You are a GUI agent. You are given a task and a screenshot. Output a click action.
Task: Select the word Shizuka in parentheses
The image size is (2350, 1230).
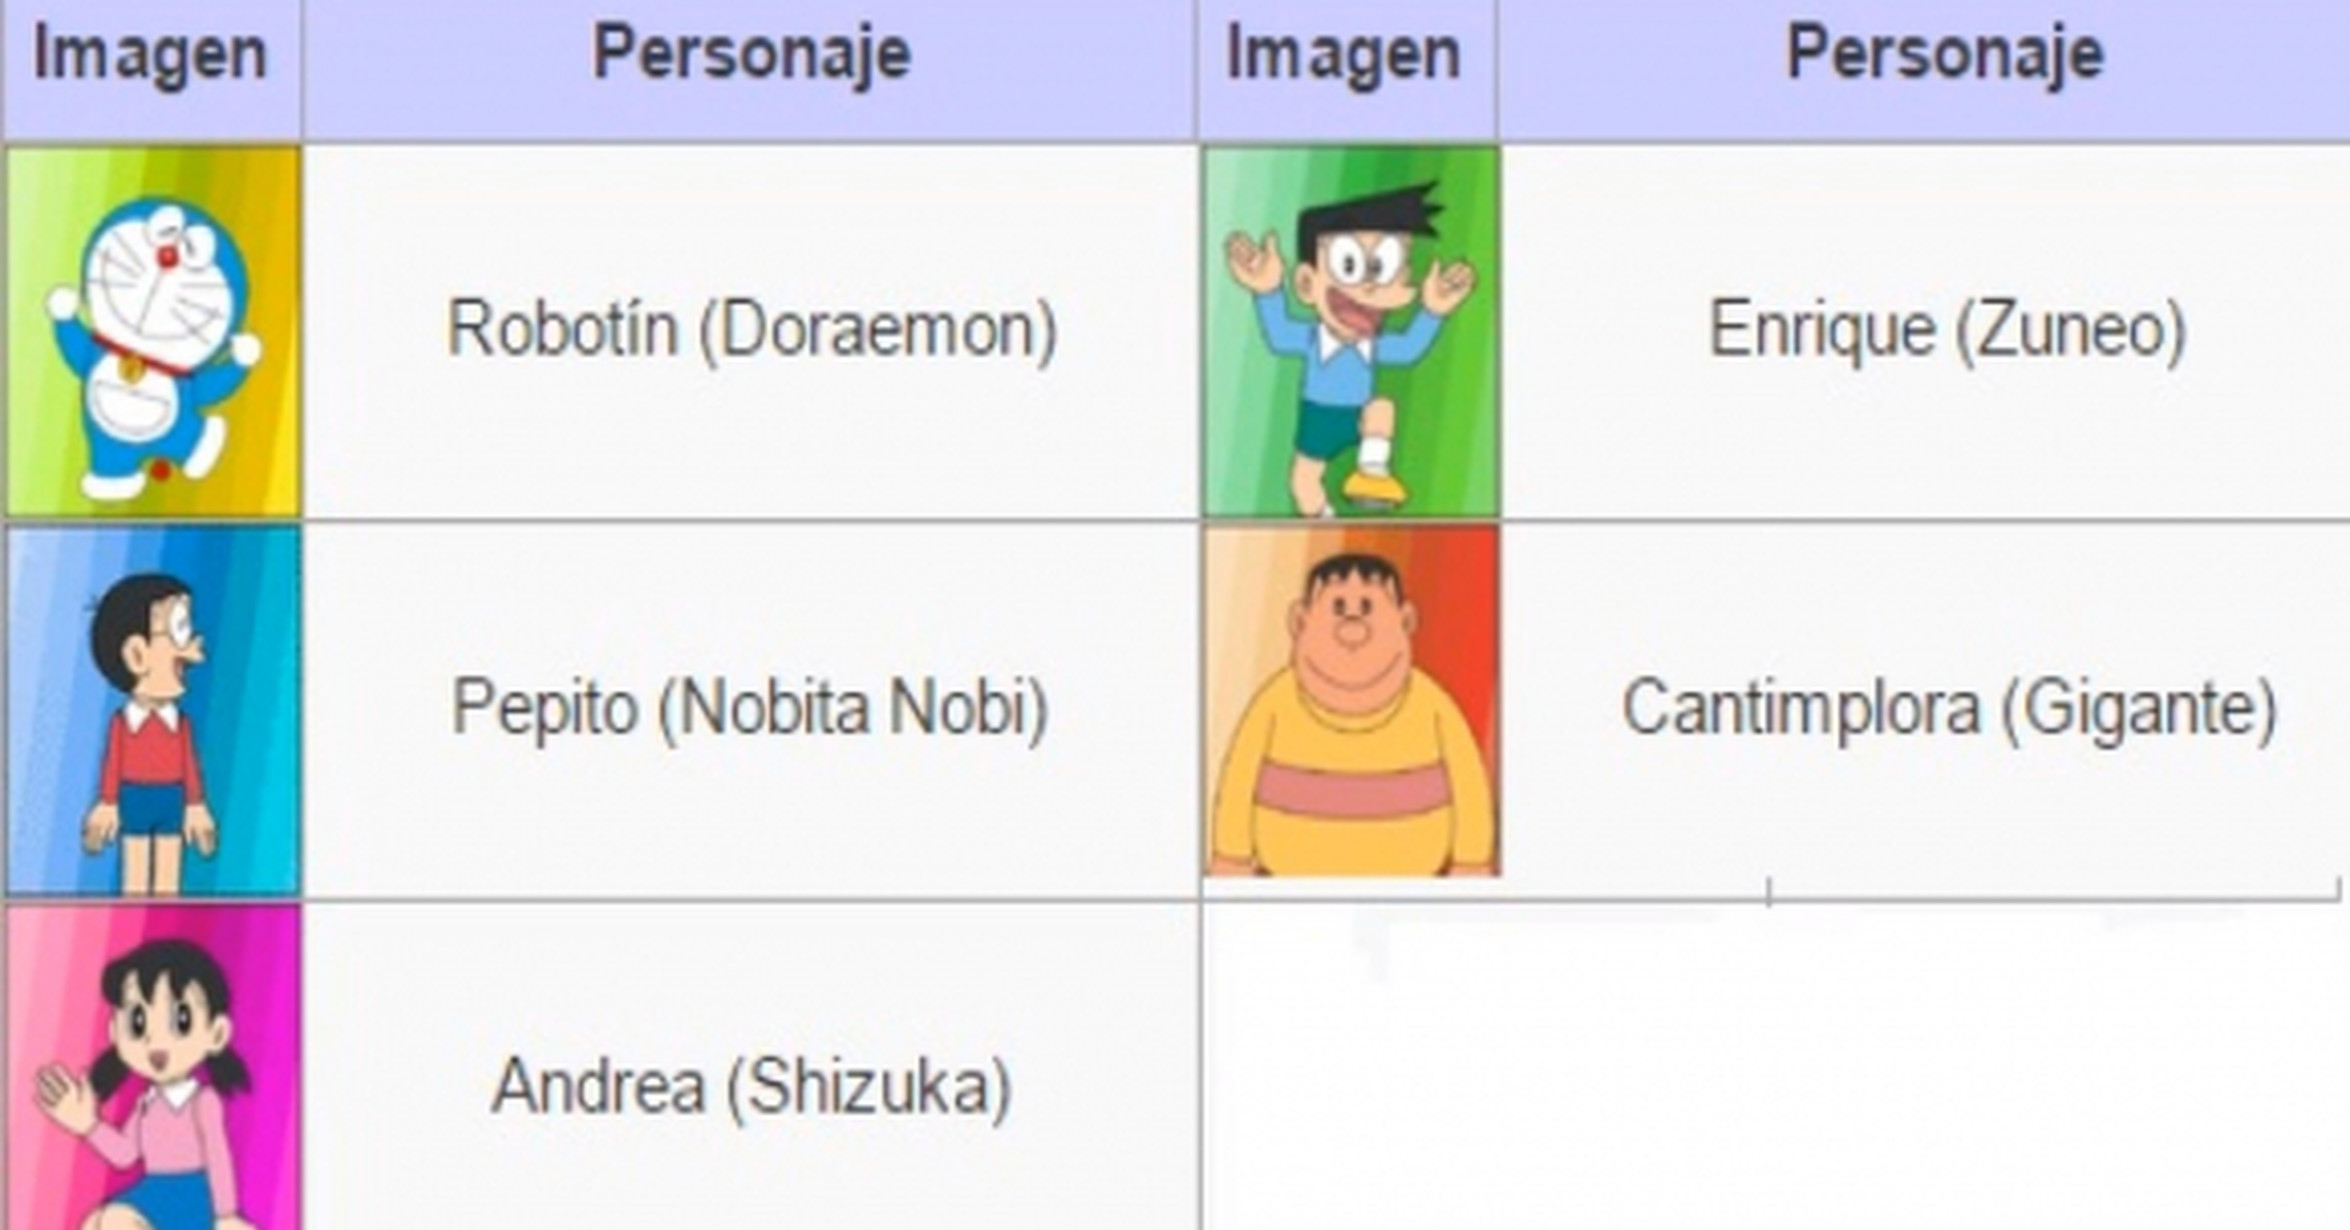[x=868, y=1087]
